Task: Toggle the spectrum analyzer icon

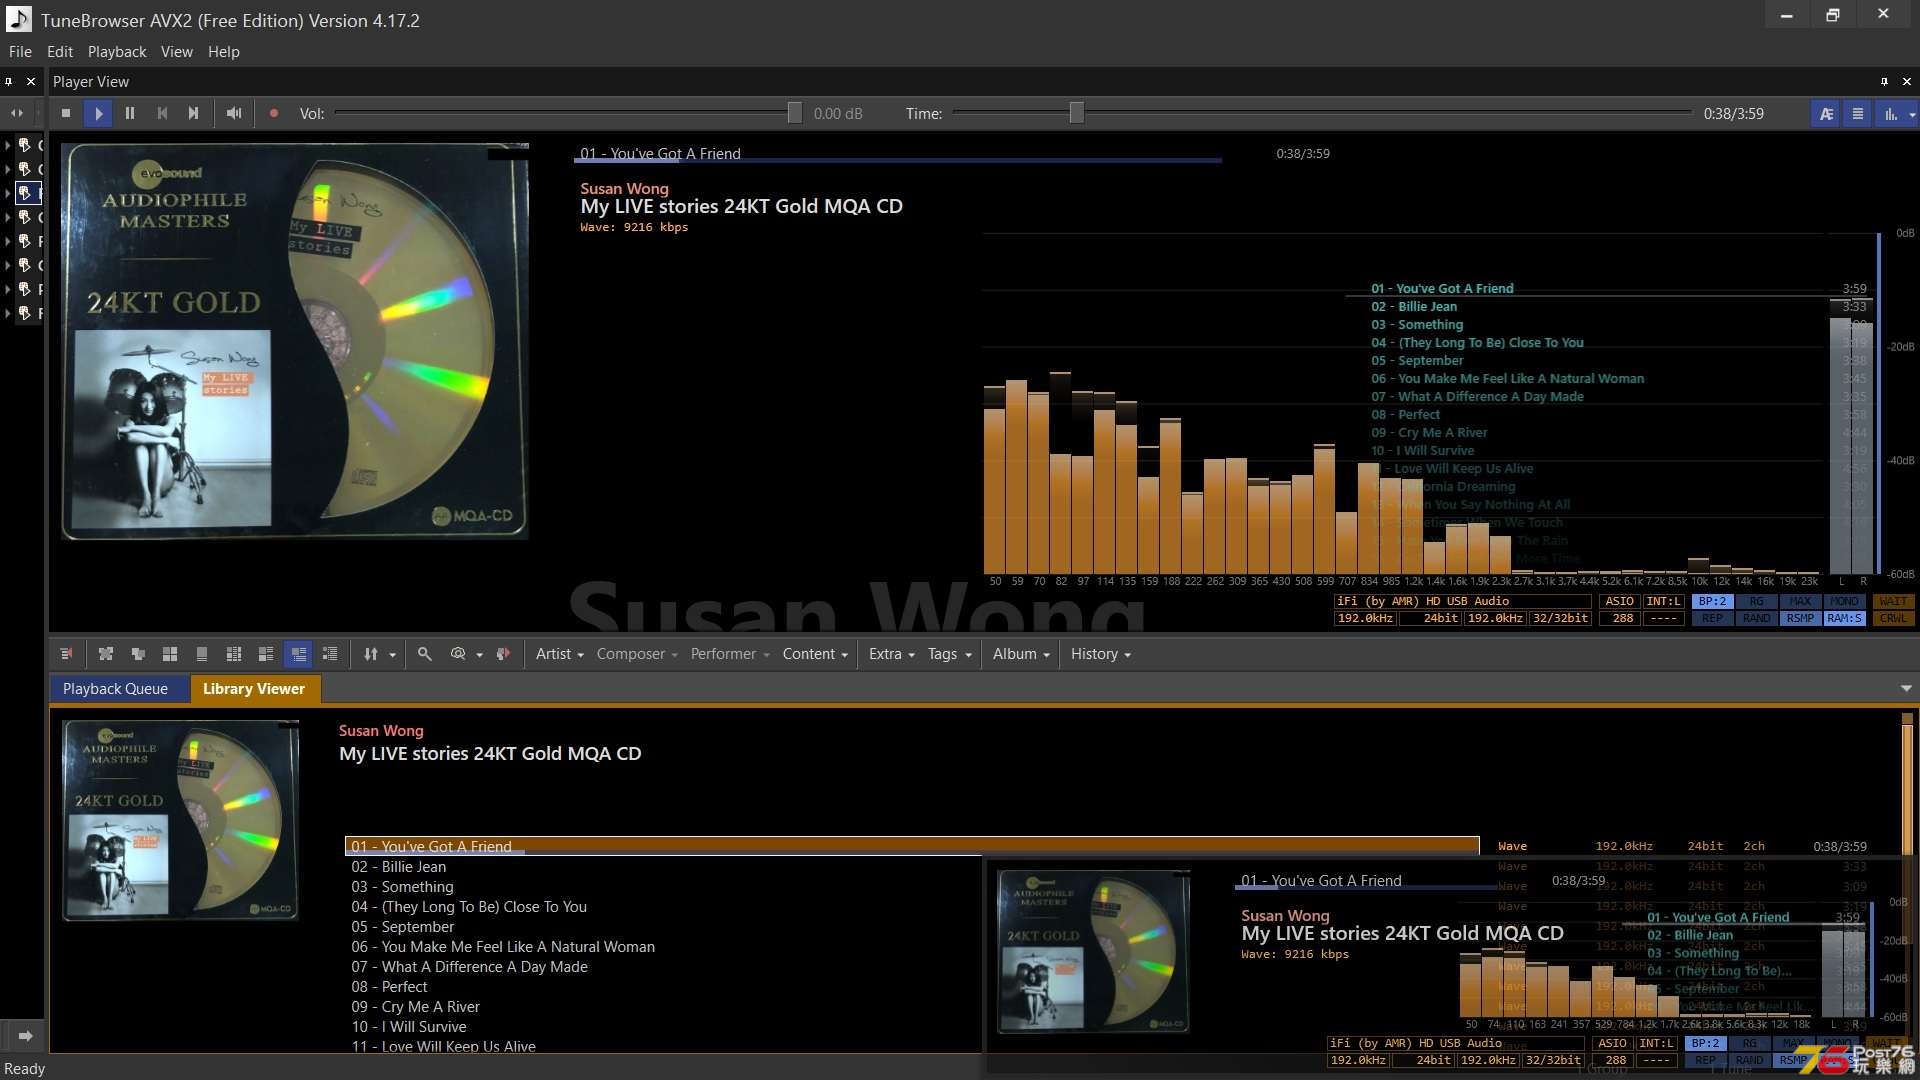Action: pos(1890,114)
